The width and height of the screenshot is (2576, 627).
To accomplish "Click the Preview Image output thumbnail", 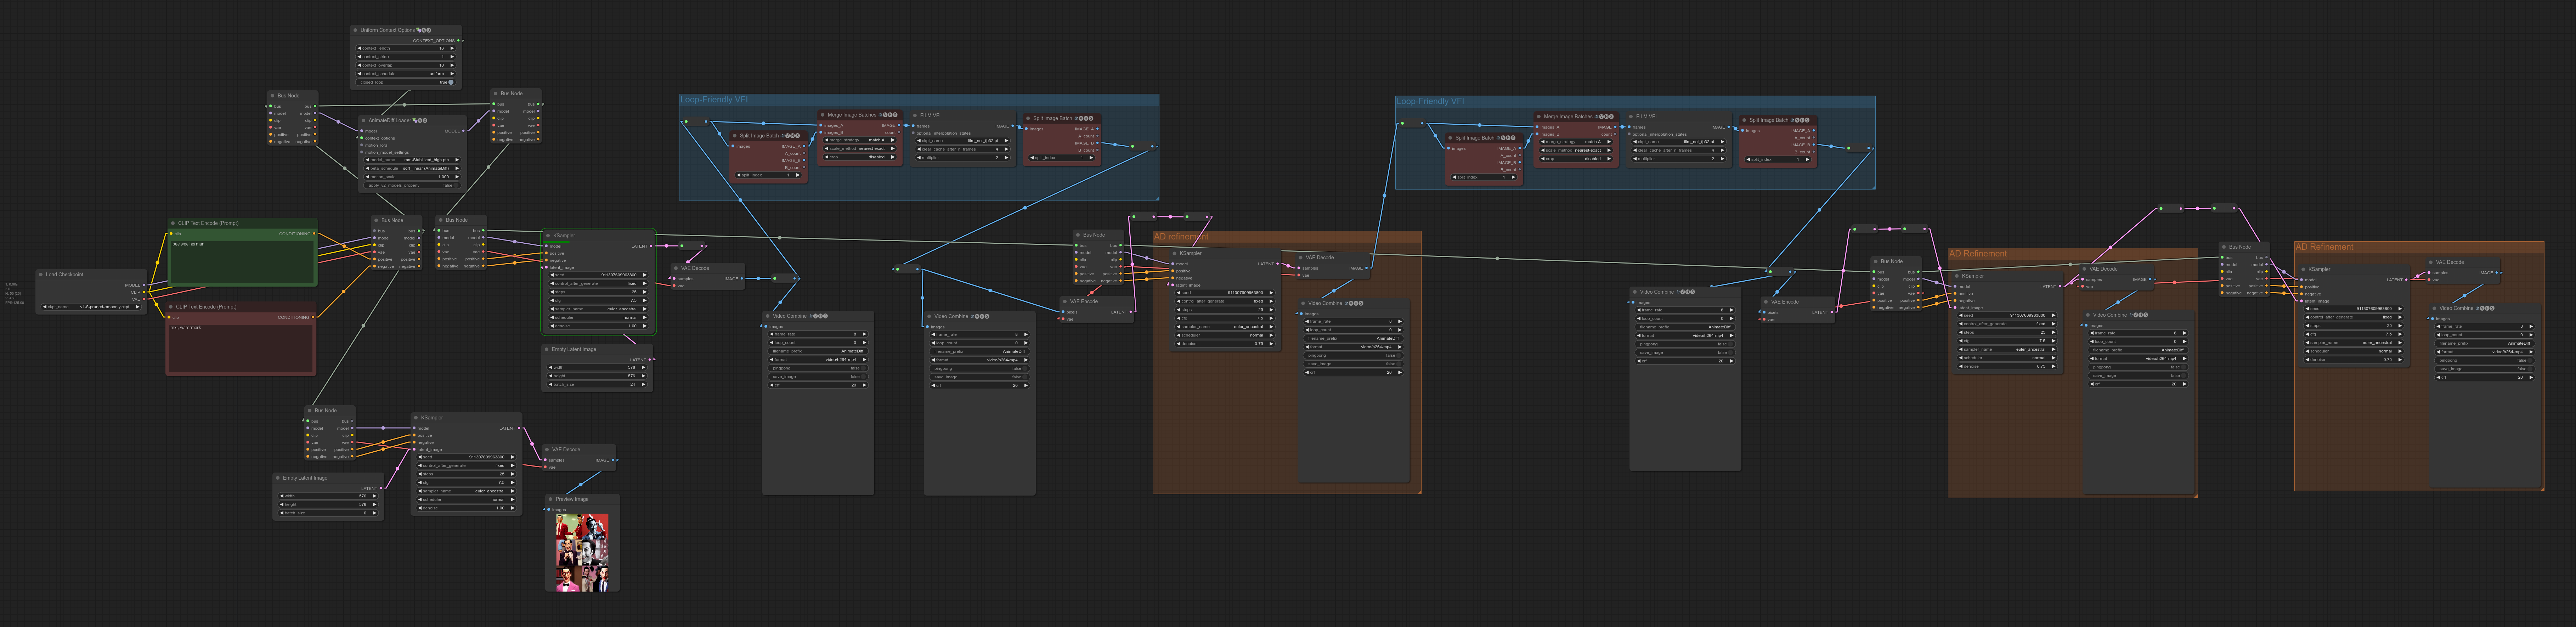I will 582,552.
